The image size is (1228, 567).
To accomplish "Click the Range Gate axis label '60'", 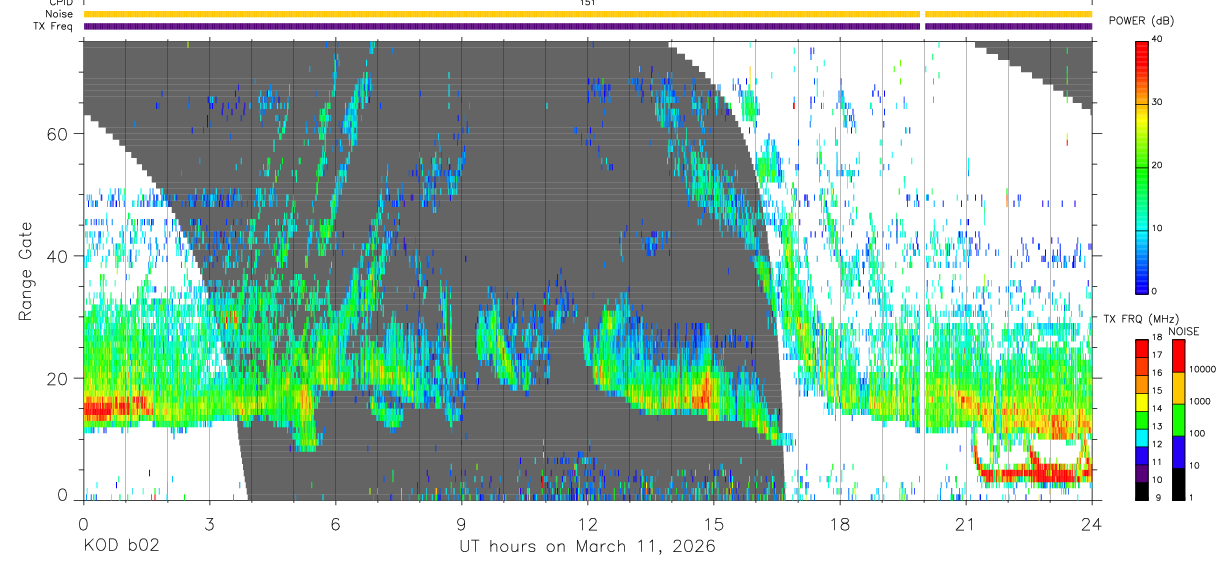I will pos(58,133).
